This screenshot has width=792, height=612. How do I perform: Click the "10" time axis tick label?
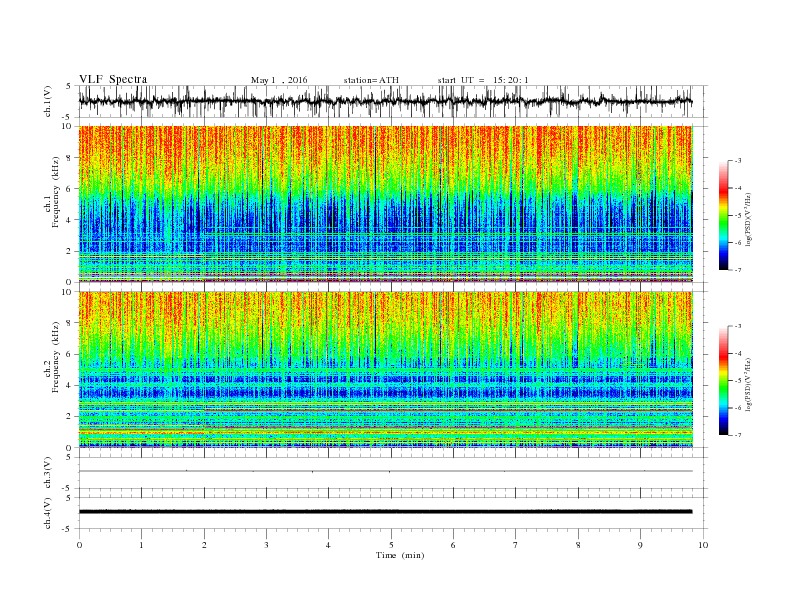(703, 545)
